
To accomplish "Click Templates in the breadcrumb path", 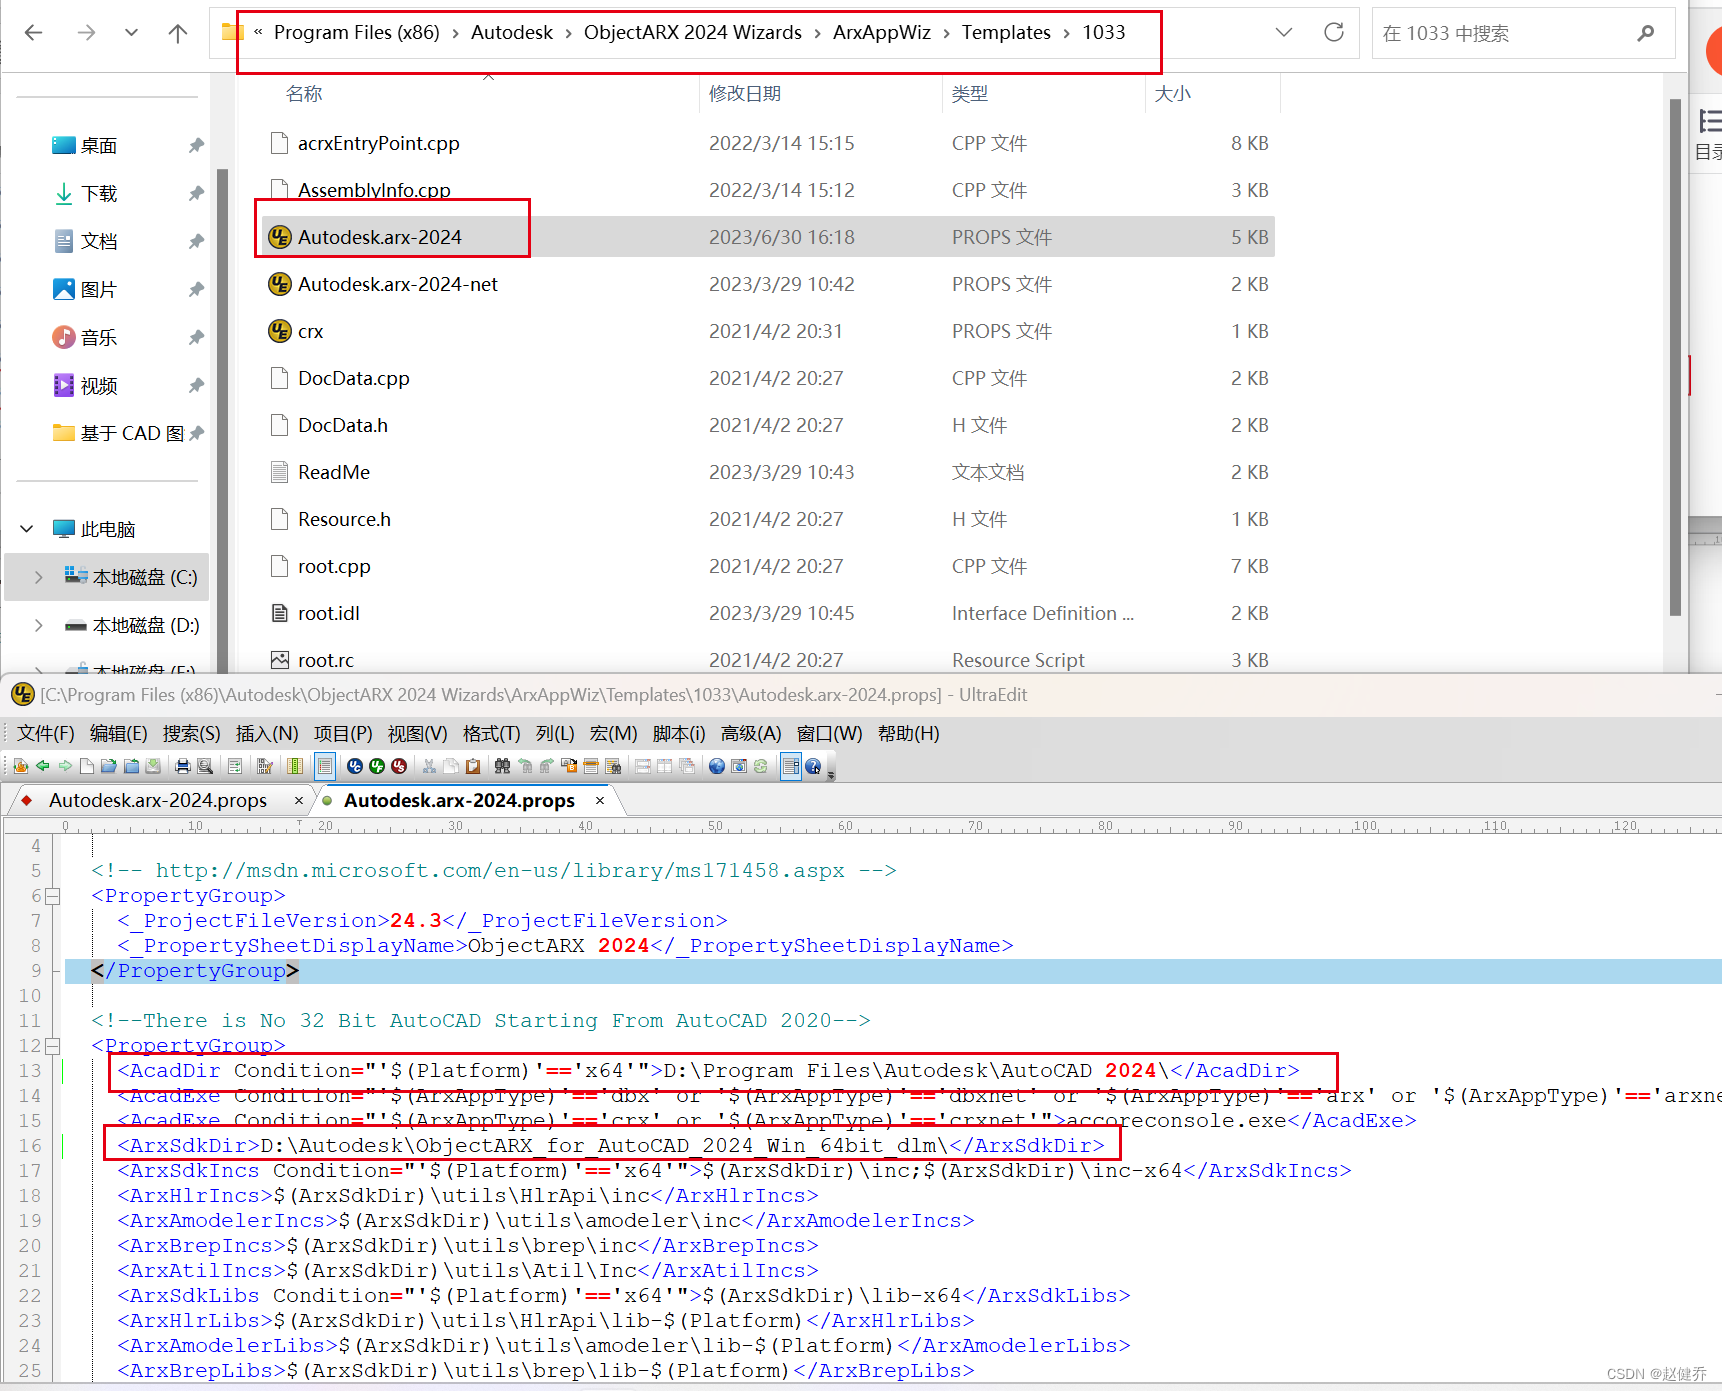I will click(x=1006, y=32).
